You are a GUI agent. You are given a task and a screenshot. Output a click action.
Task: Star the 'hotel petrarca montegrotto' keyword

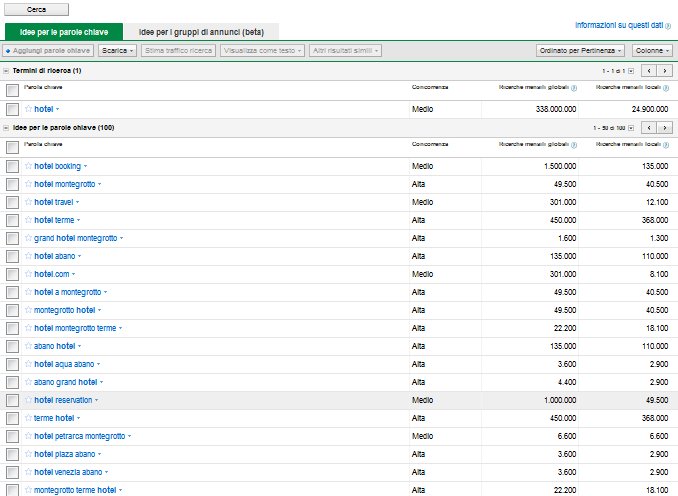[29, 436]
